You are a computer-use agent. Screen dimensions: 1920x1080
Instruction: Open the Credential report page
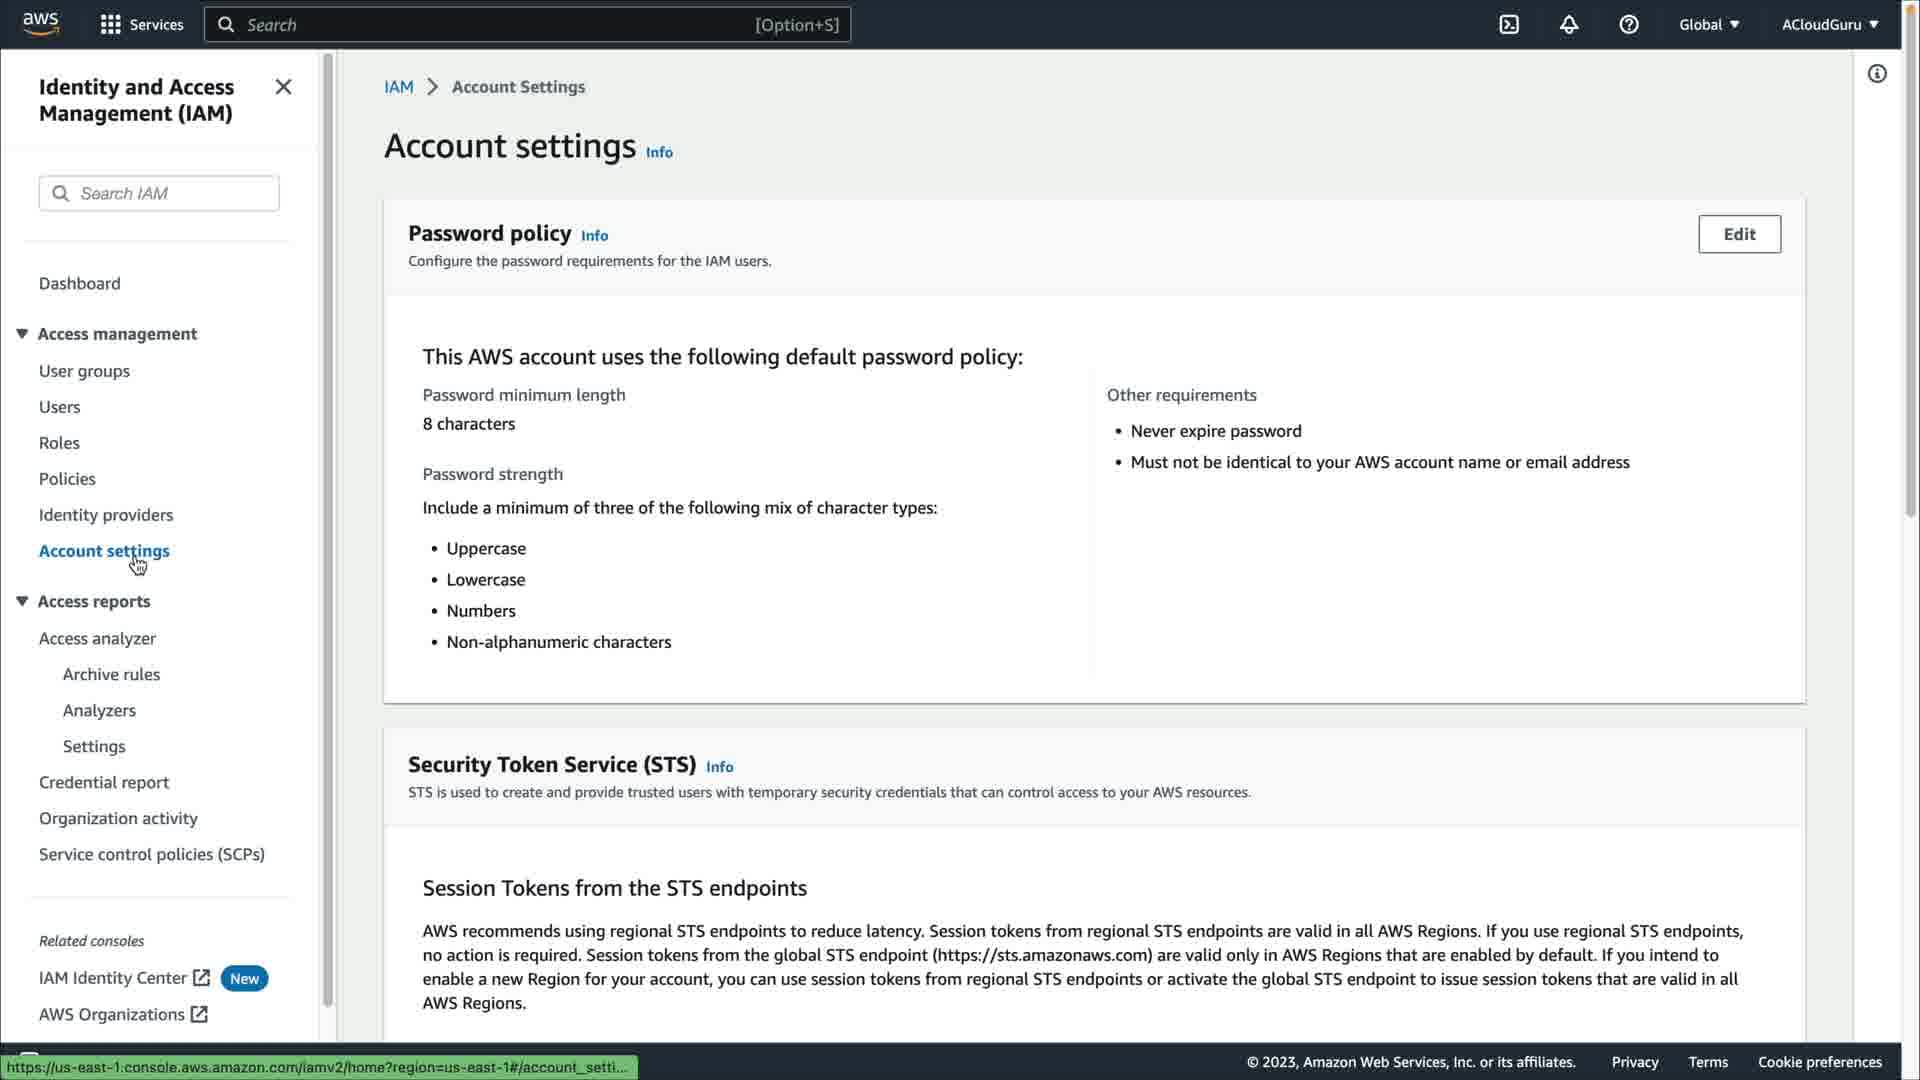(x=104, y=782)
